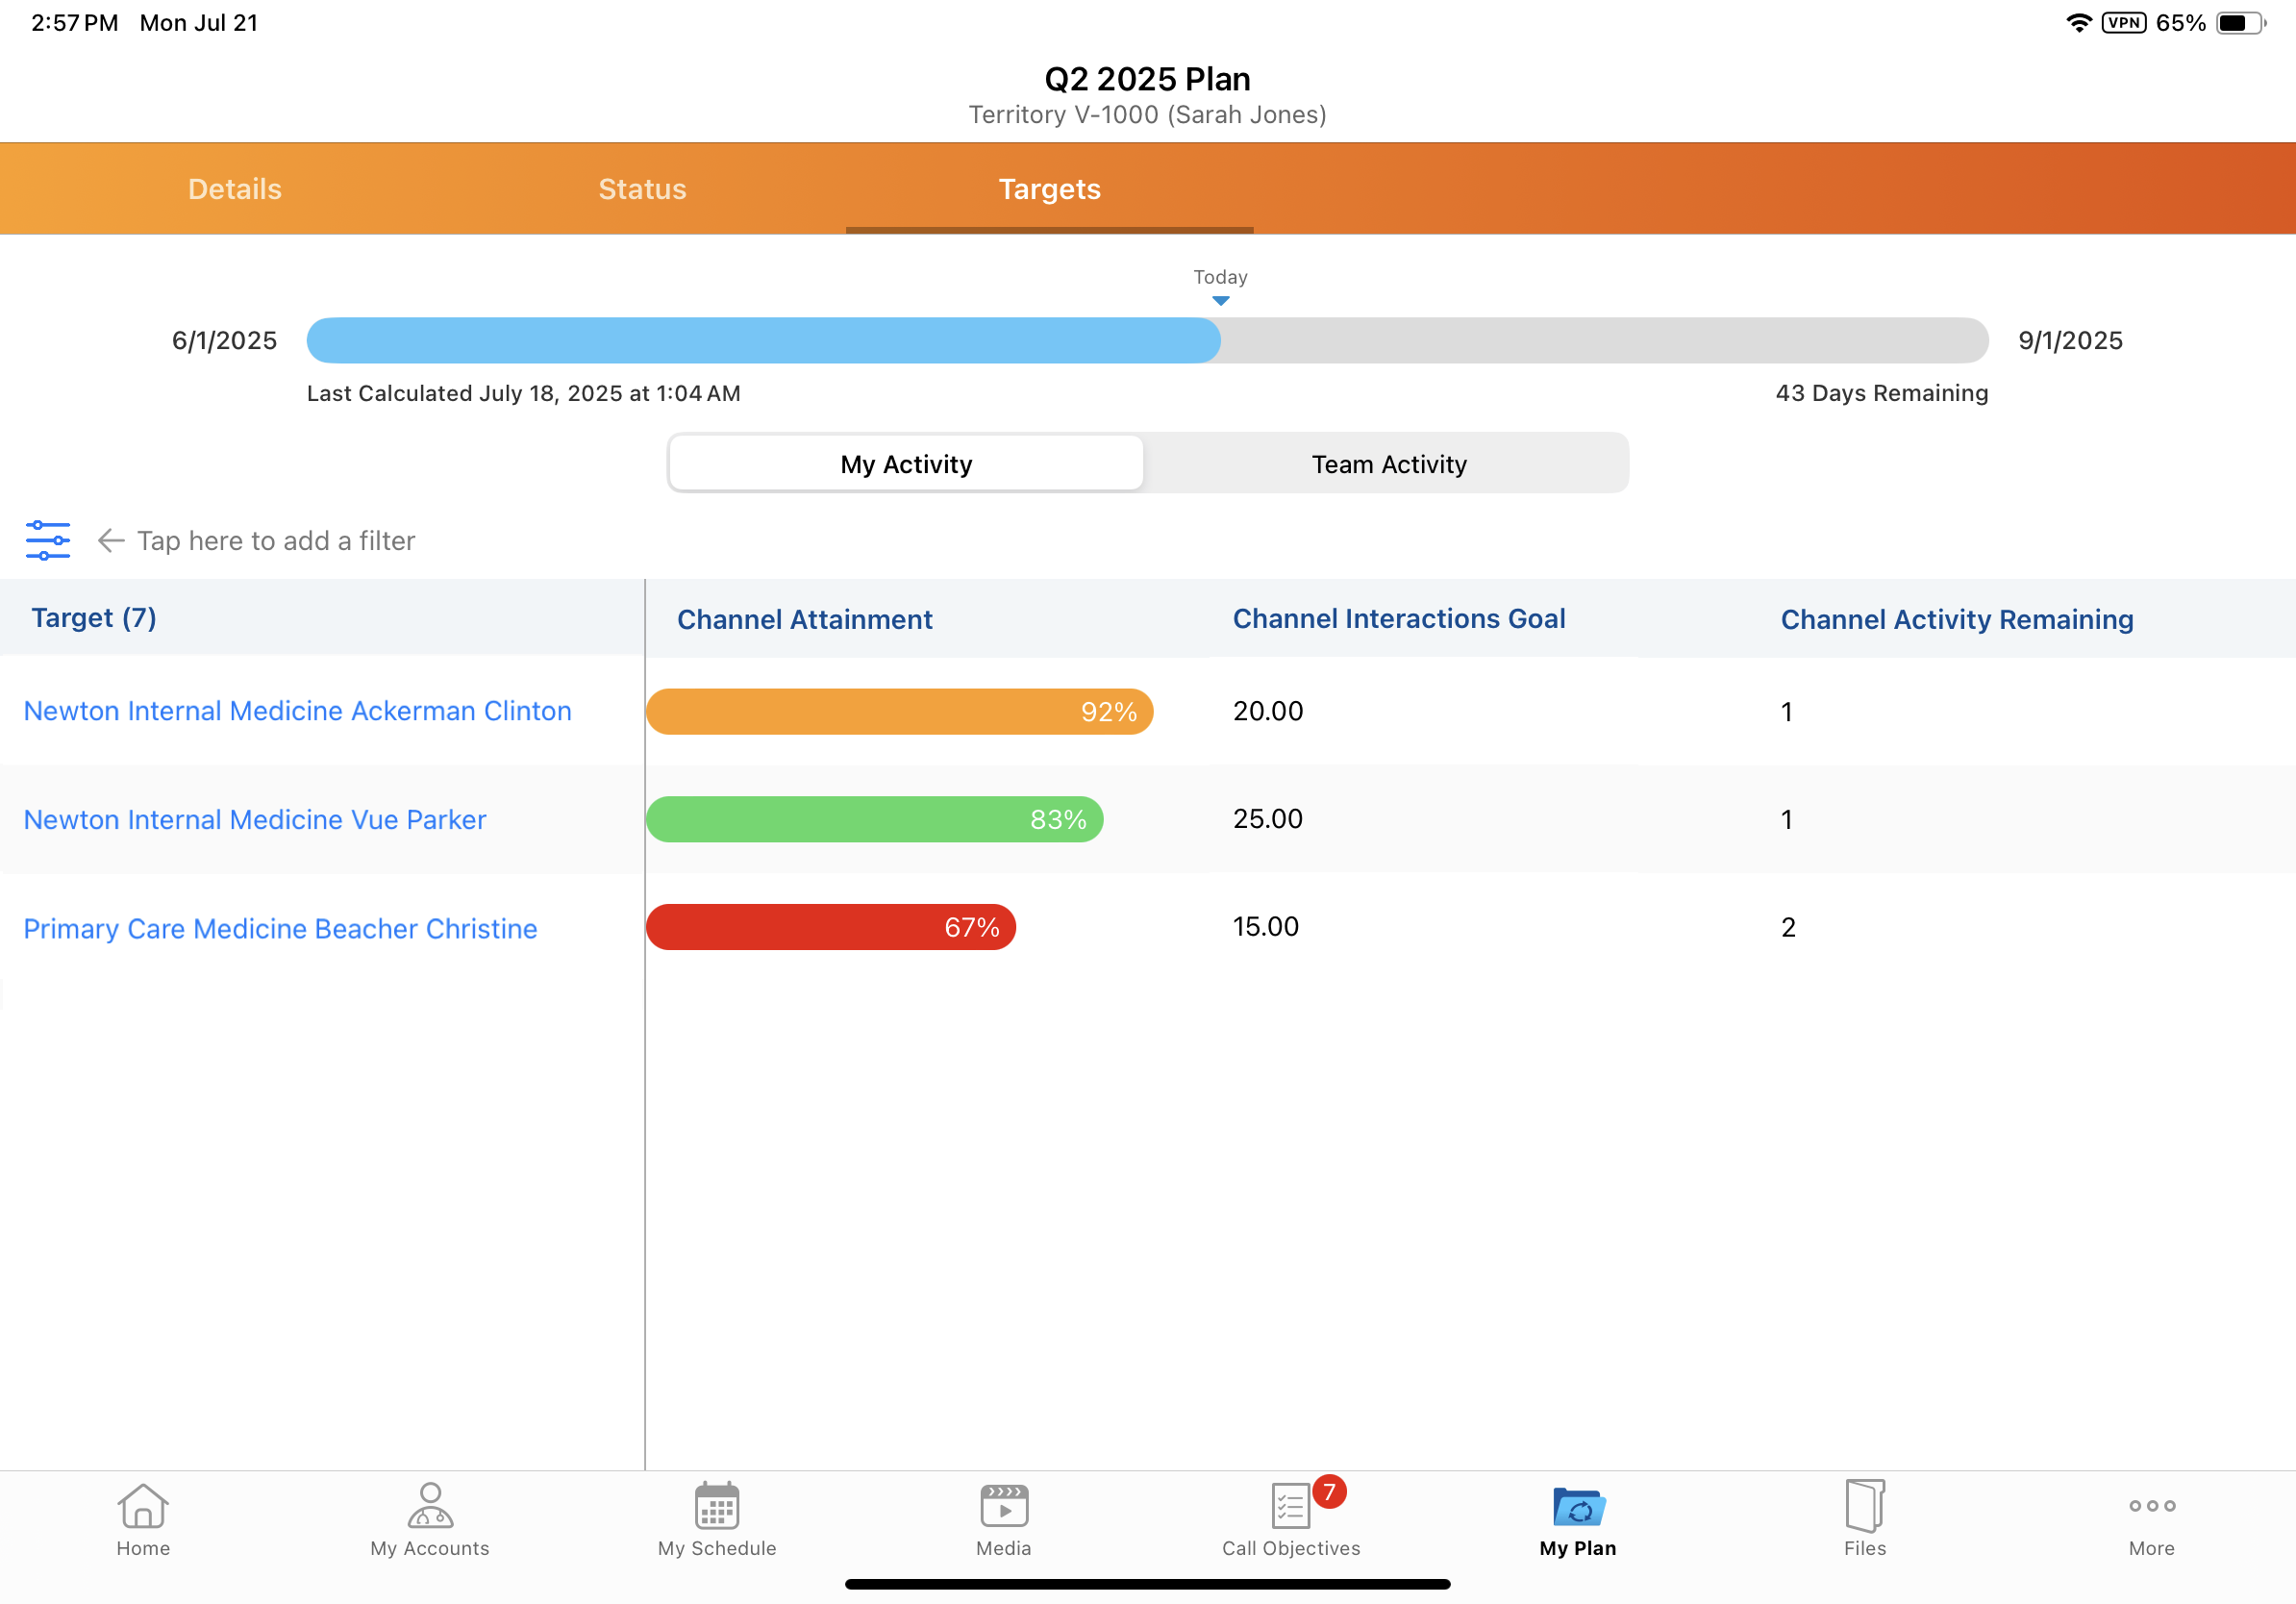Select the My Plan icon

pos(1578,1506)
